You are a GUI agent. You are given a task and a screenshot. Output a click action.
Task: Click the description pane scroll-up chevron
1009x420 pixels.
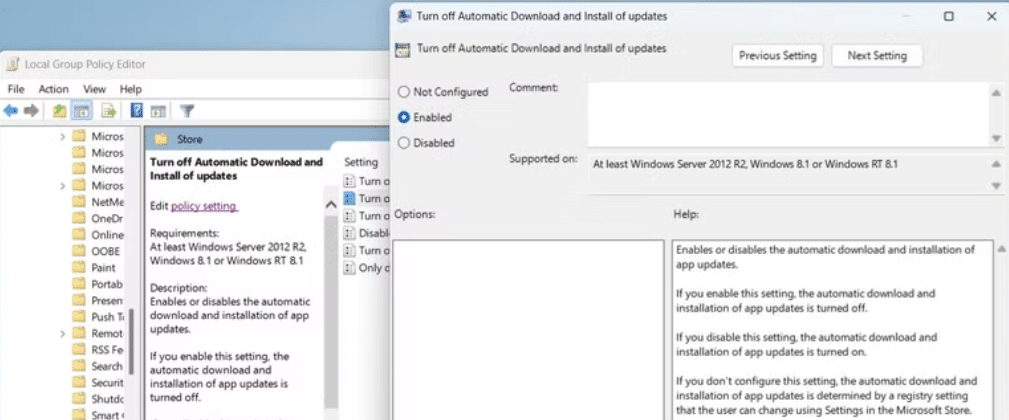pos(331,204)
